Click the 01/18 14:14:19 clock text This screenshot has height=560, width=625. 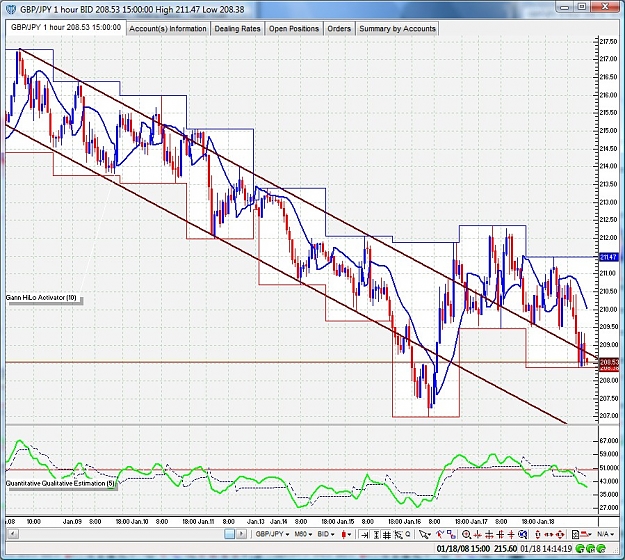546,548
